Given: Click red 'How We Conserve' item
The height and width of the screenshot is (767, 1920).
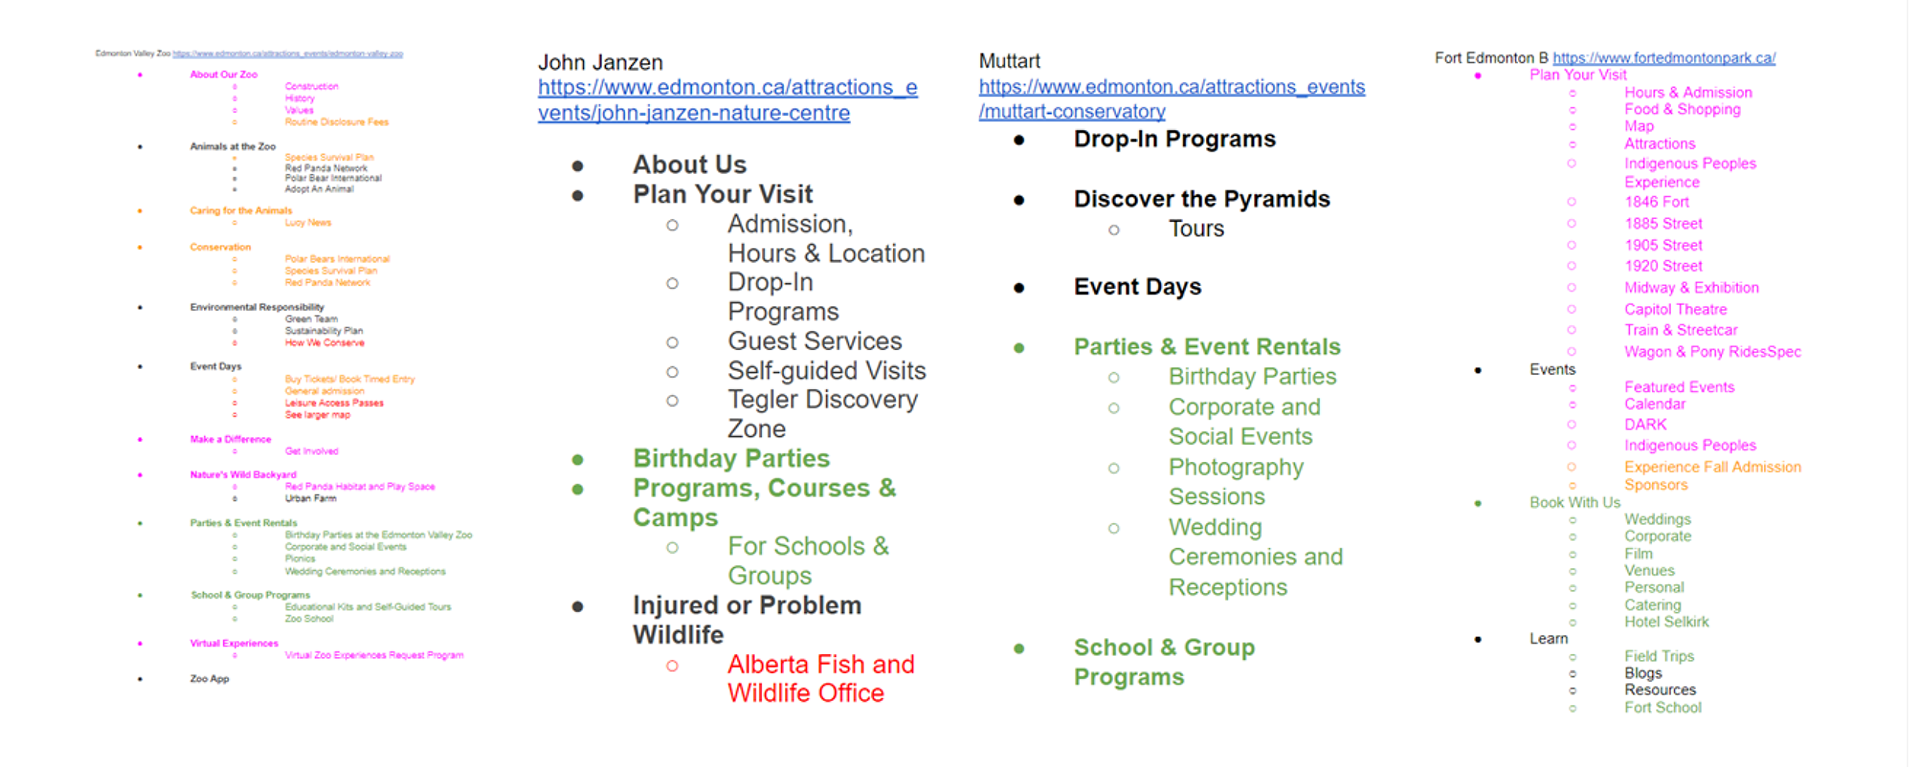Looking at the screenshot, I should (x=325, y=343).
